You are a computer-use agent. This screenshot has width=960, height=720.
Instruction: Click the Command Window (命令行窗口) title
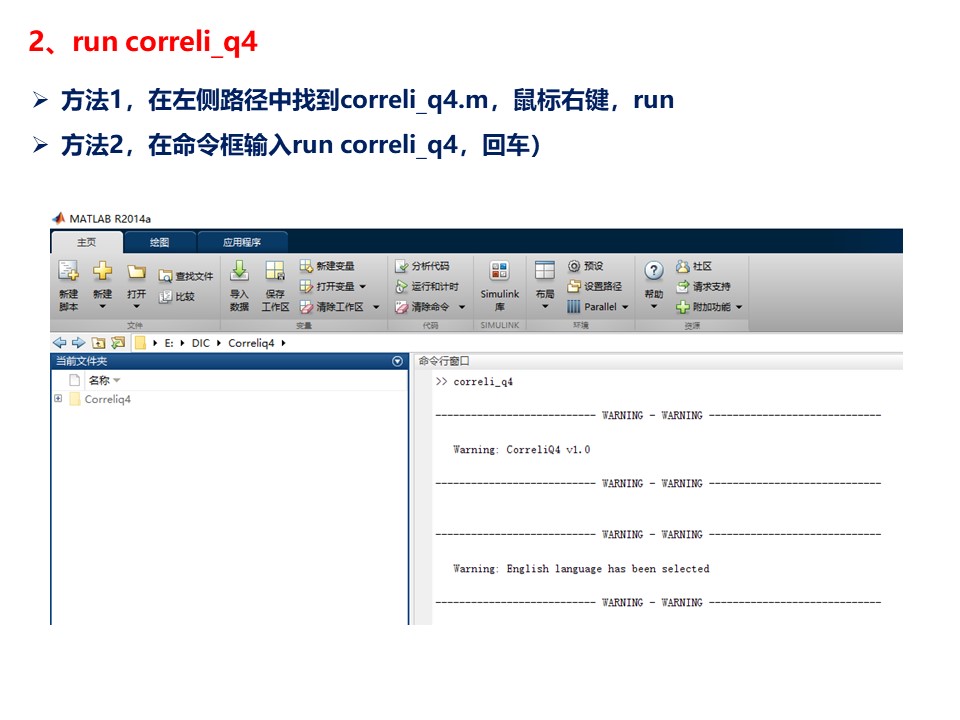(x=444, y=361)
